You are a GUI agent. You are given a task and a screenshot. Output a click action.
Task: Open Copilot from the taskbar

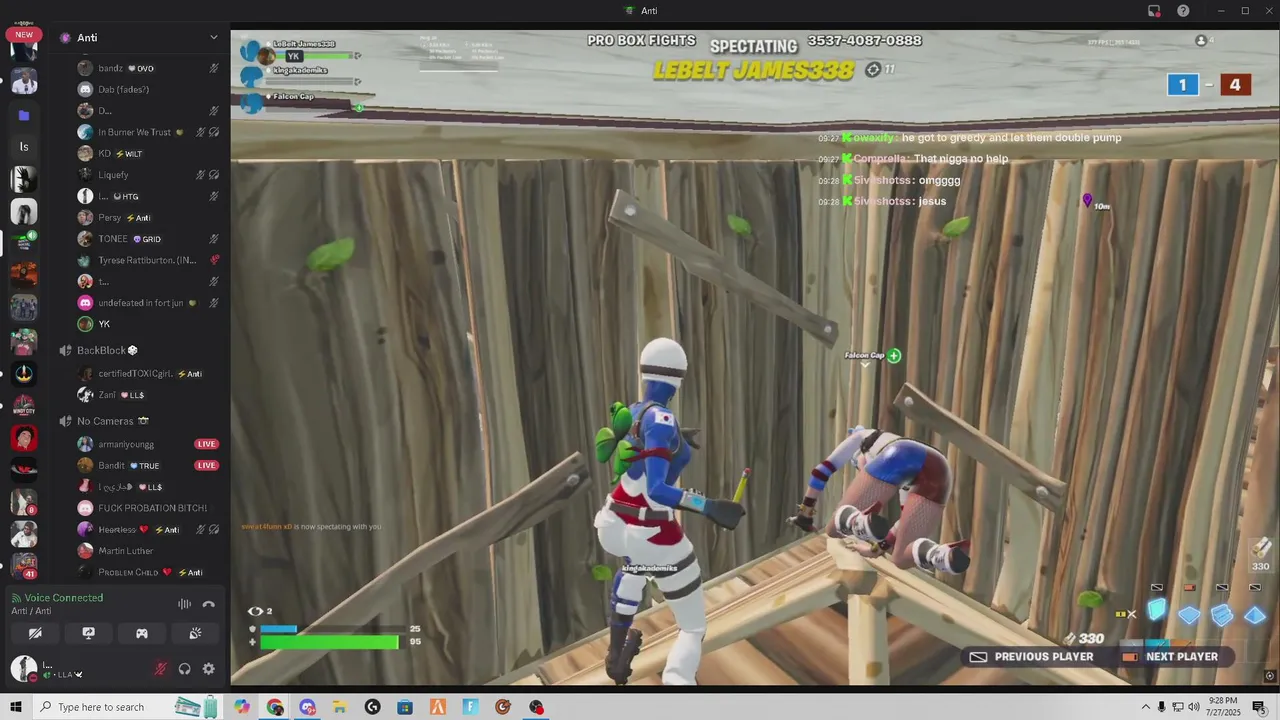click(x=242, y=707)
